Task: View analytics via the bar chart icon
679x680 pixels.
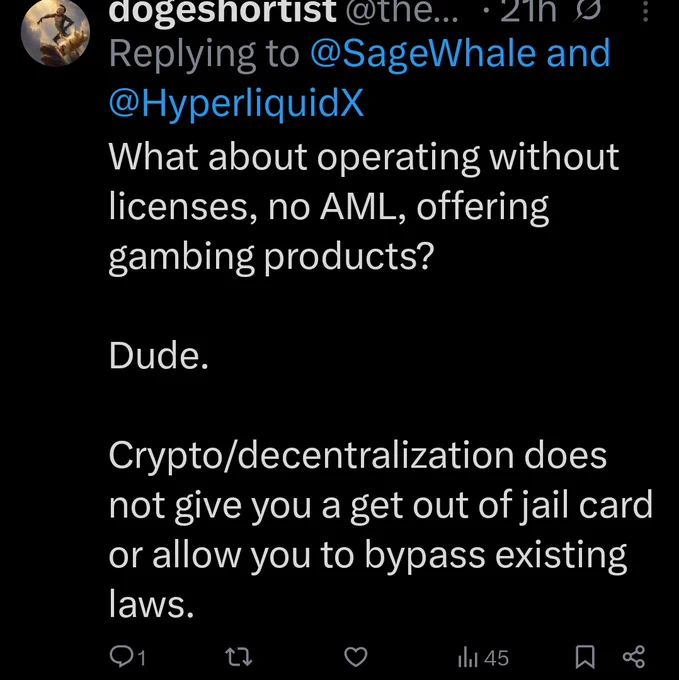Action: (x=468, y=658)
